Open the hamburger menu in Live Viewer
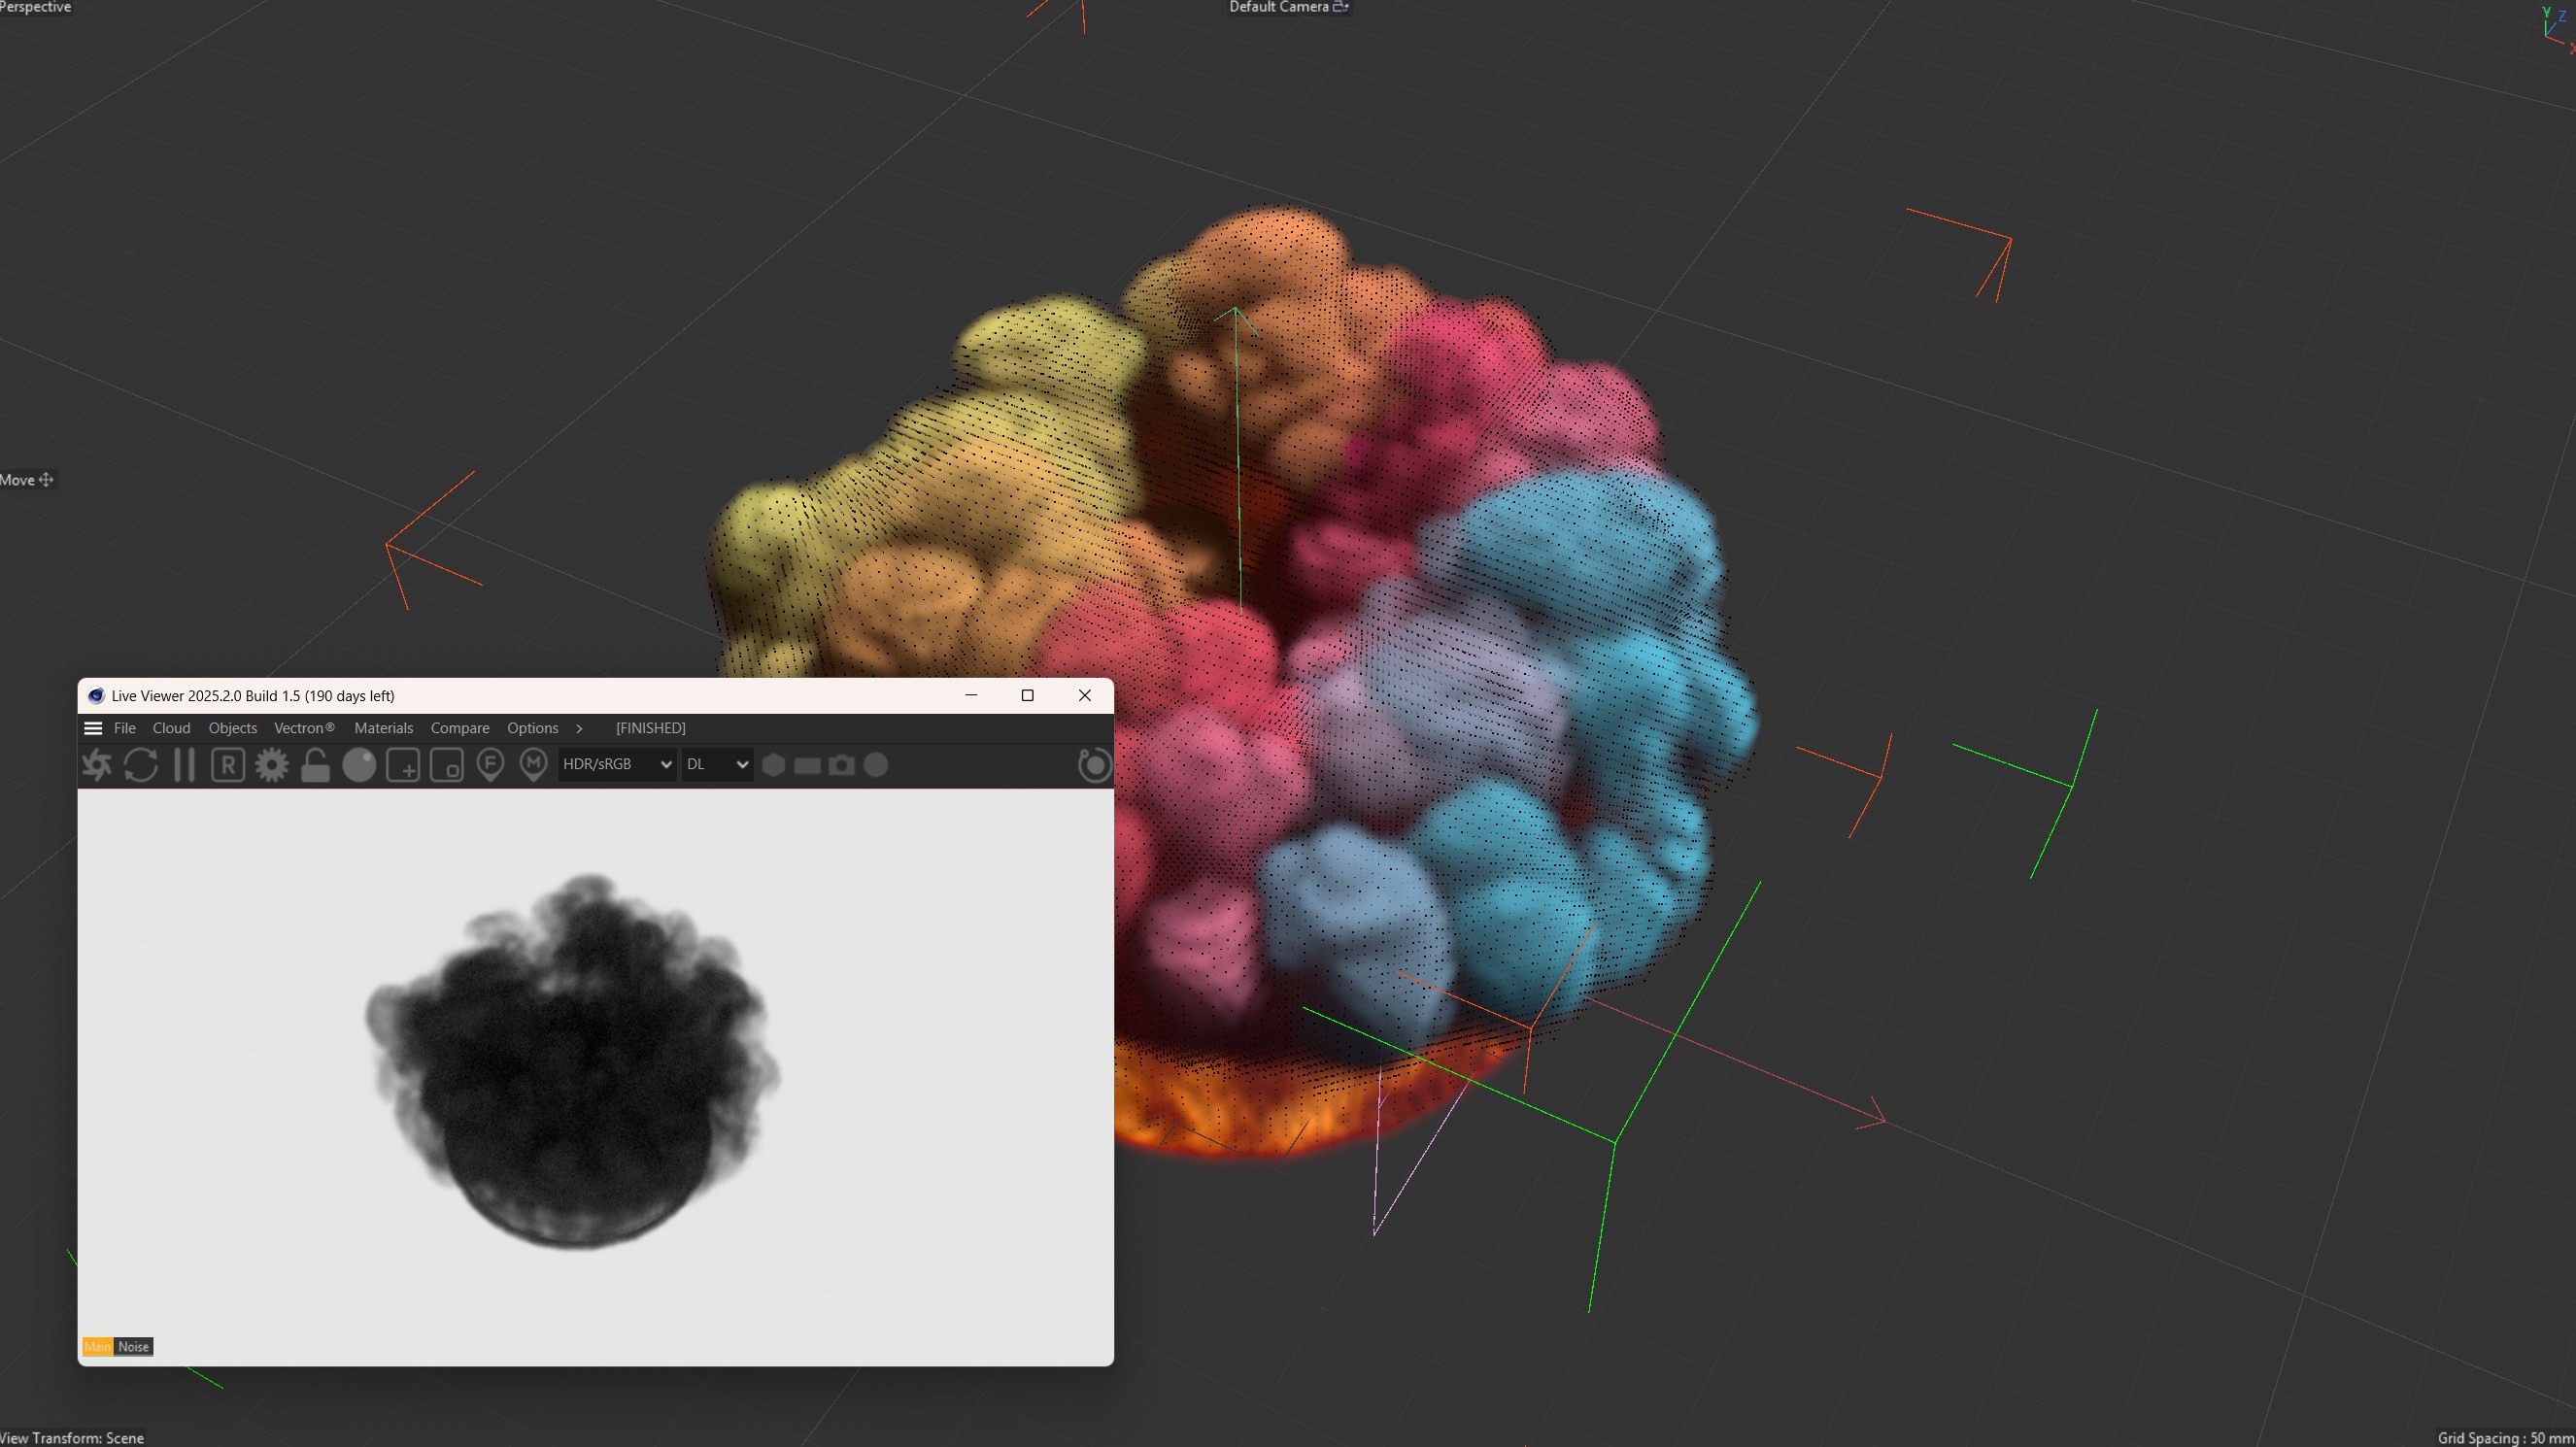The image size is (2576, 1447). click(x=93, y=728)
